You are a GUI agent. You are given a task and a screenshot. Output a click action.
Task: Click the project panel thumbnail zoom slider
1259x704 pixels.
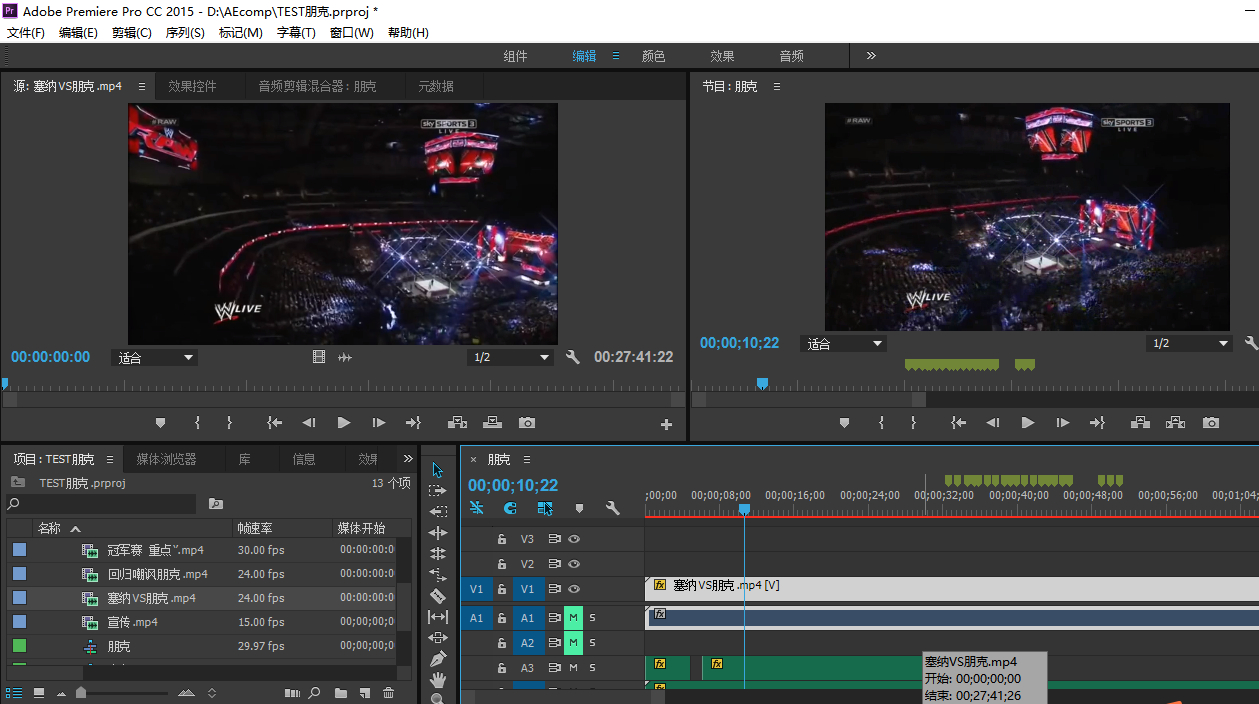[x=82, y=693]
